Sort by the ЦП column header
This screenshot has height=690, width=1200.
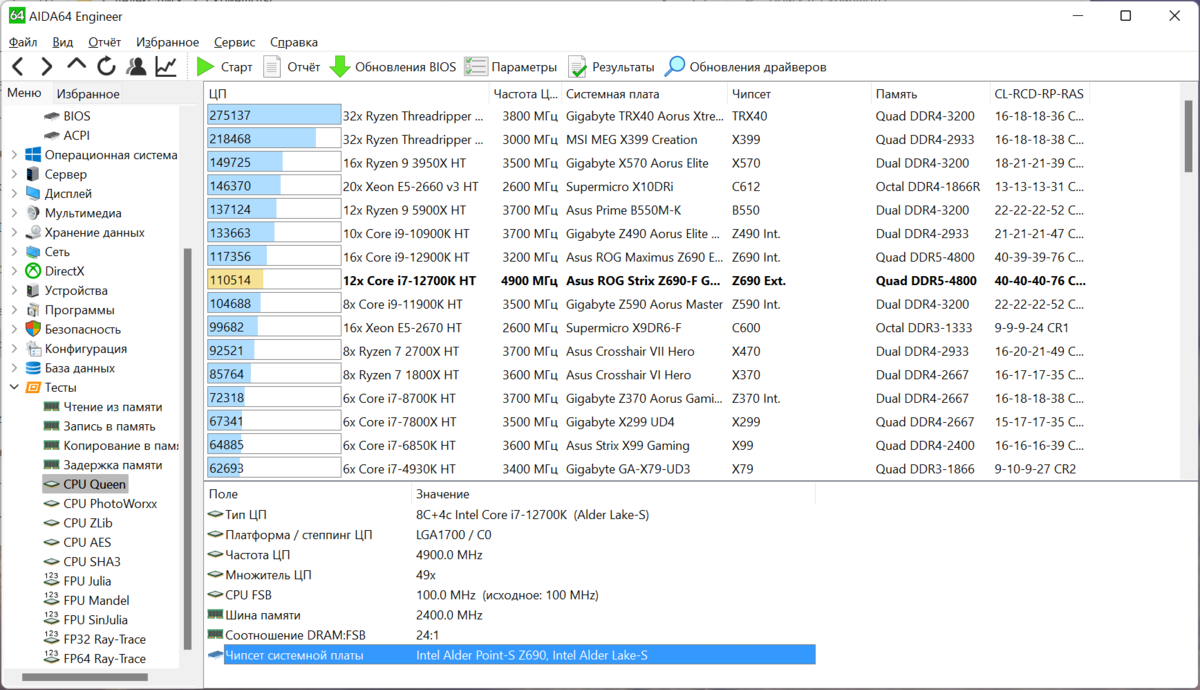(x=346, y=94)
